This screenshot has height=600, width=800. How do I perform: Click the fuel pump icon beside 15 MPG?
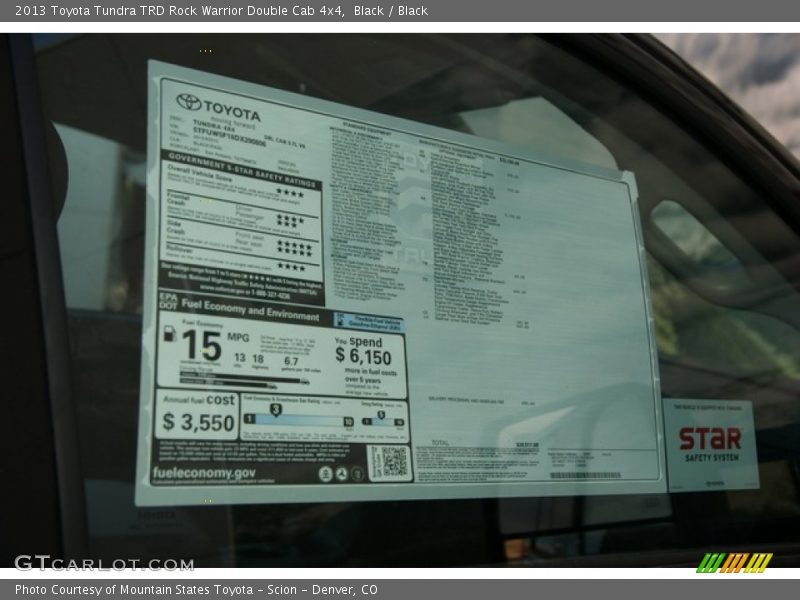pos(167,333)
